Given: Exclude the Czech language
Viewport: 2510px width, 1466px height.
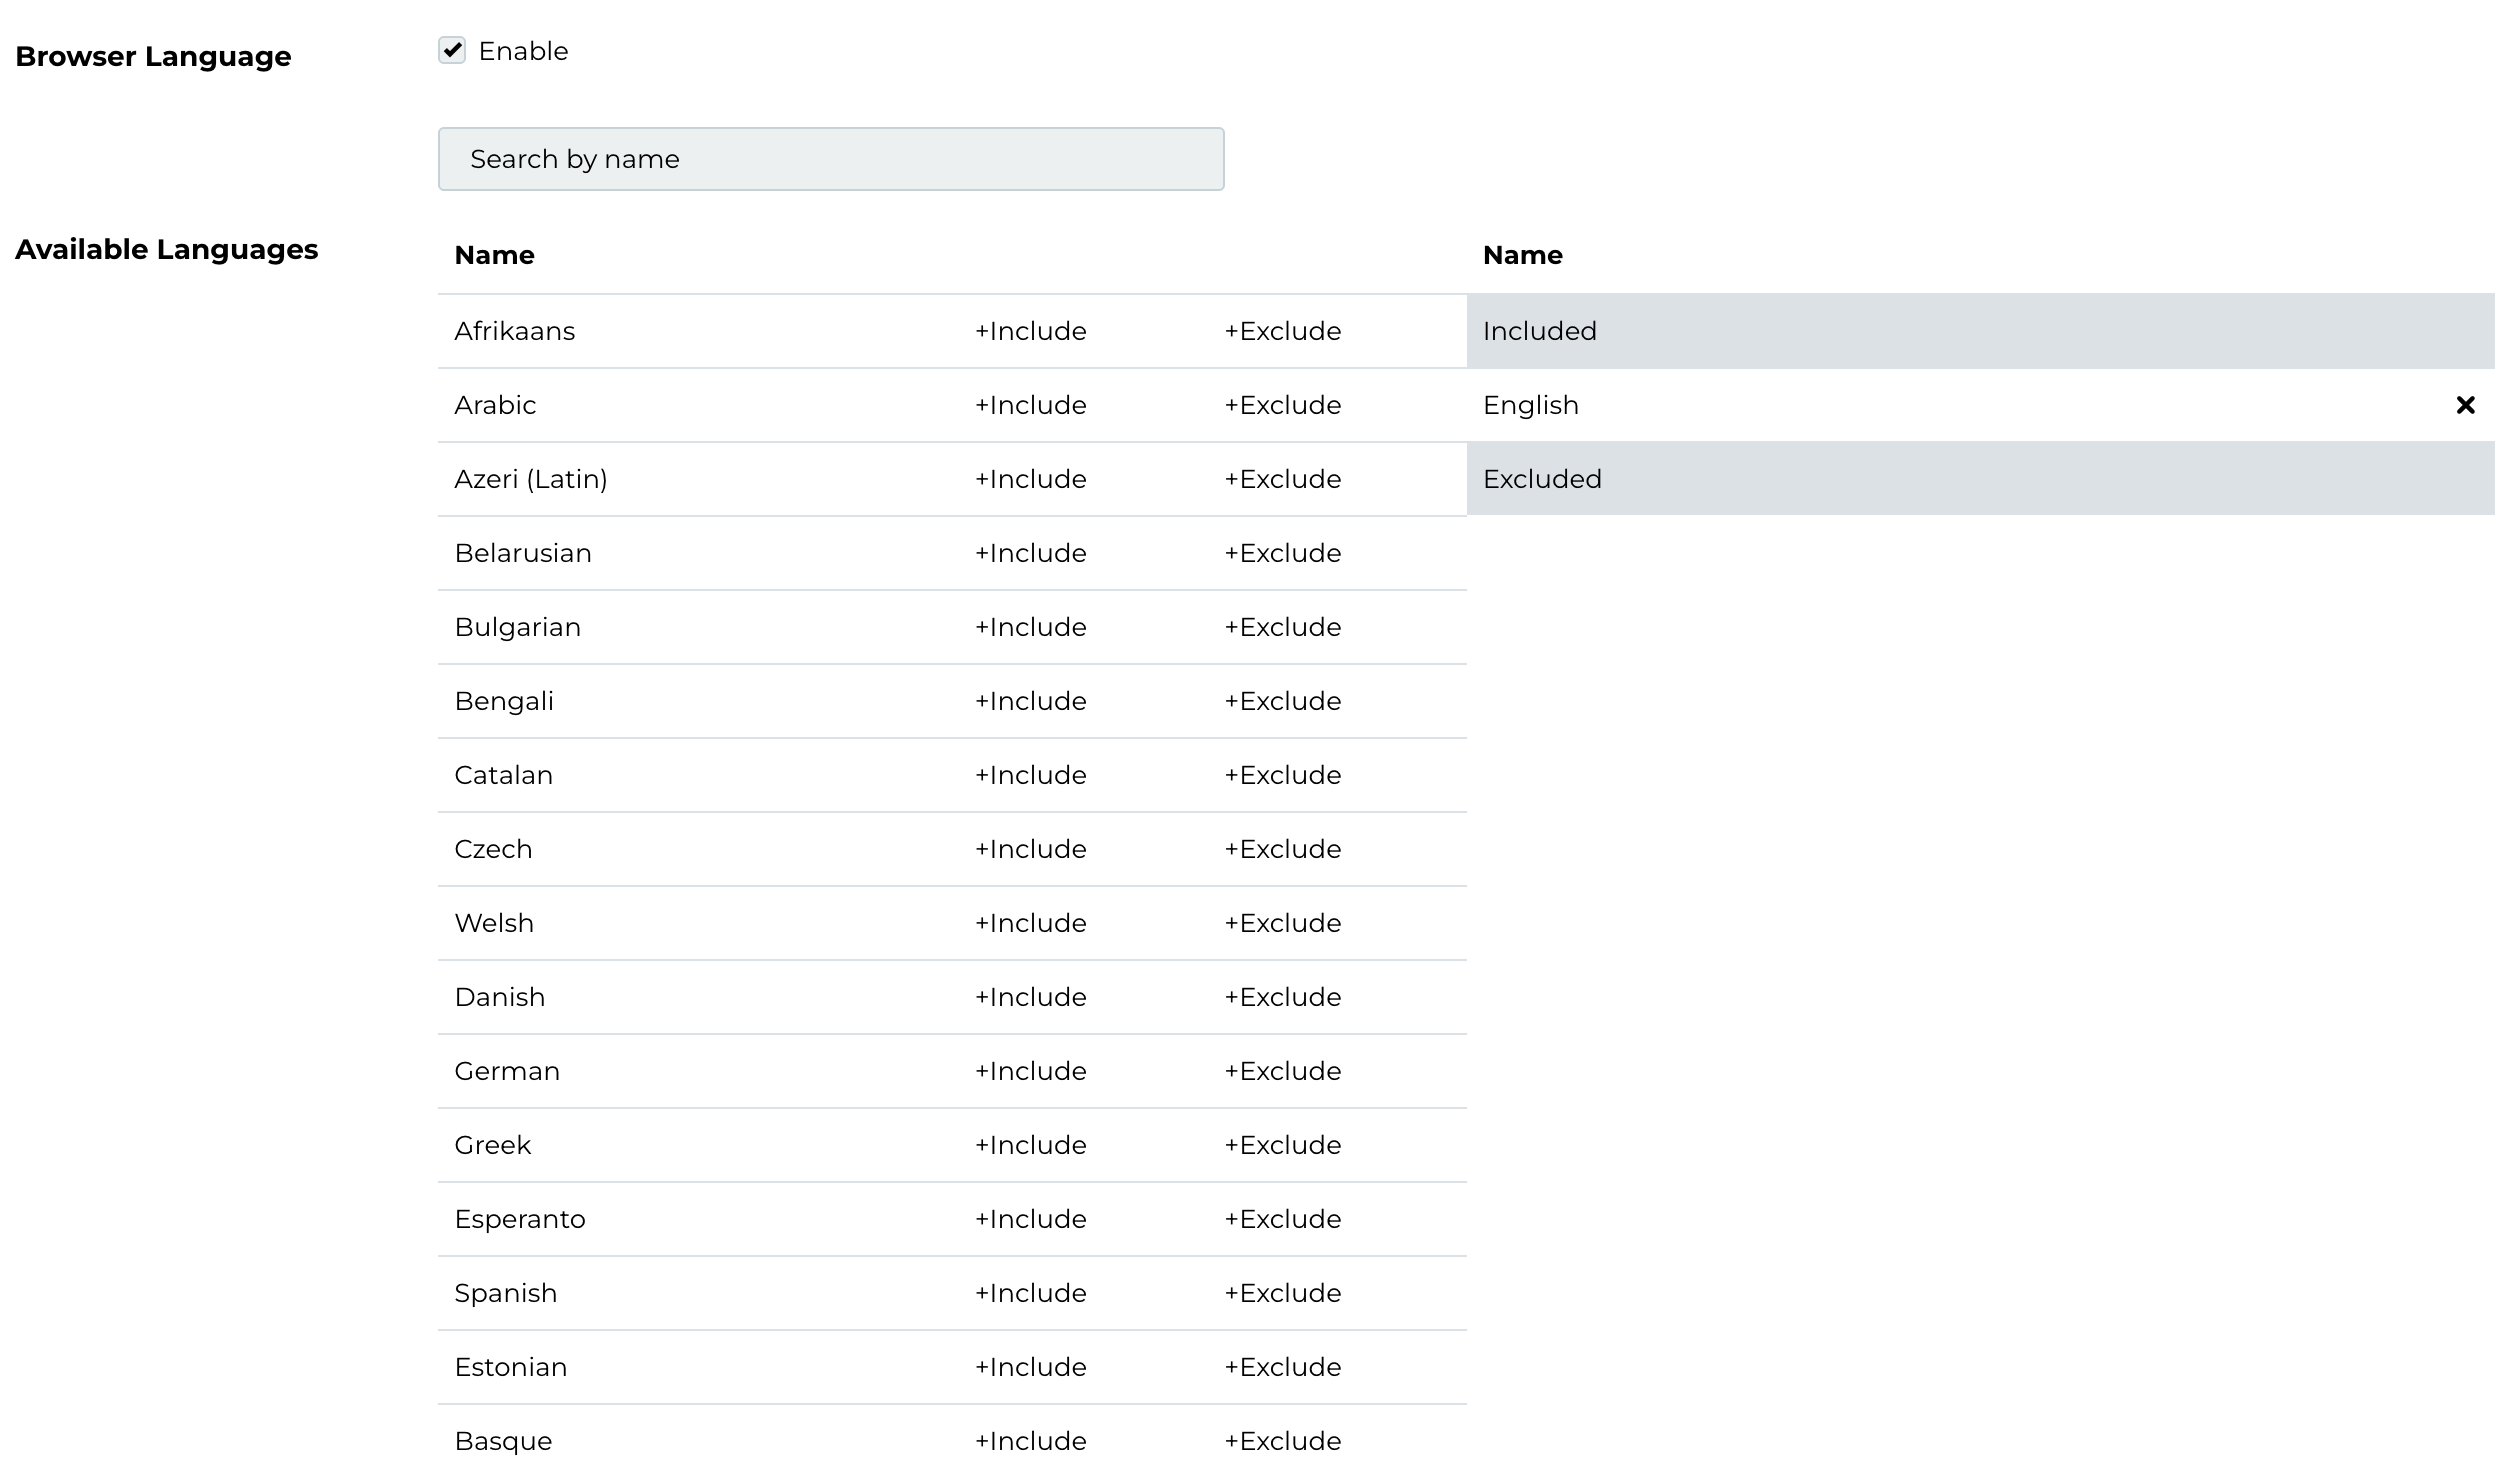Looking at the screenshot, I should click(x=1282, y=849).
